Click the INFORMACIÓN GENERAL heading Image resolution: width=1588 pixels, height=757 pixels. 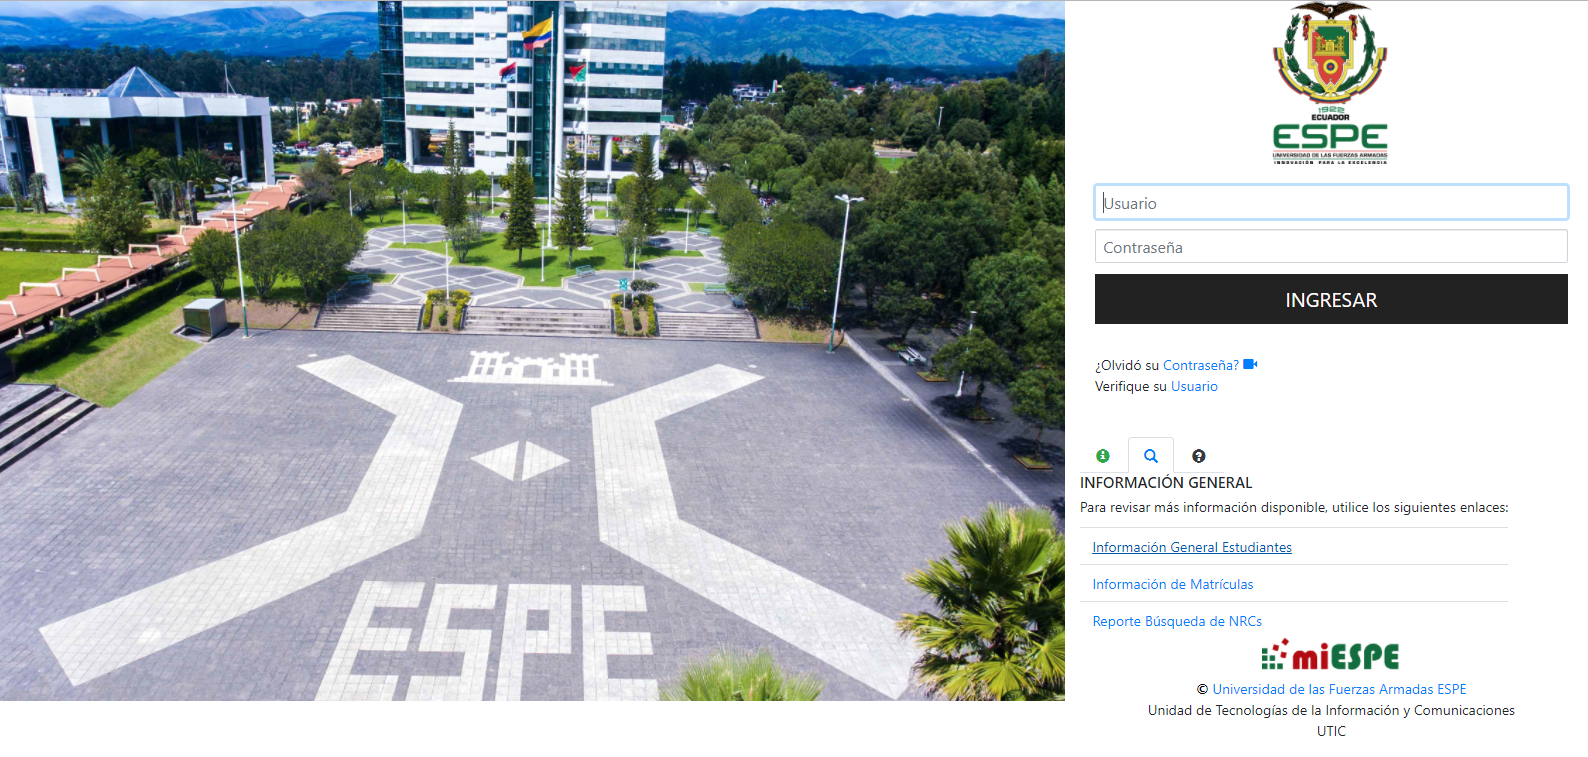(1166, 483)
